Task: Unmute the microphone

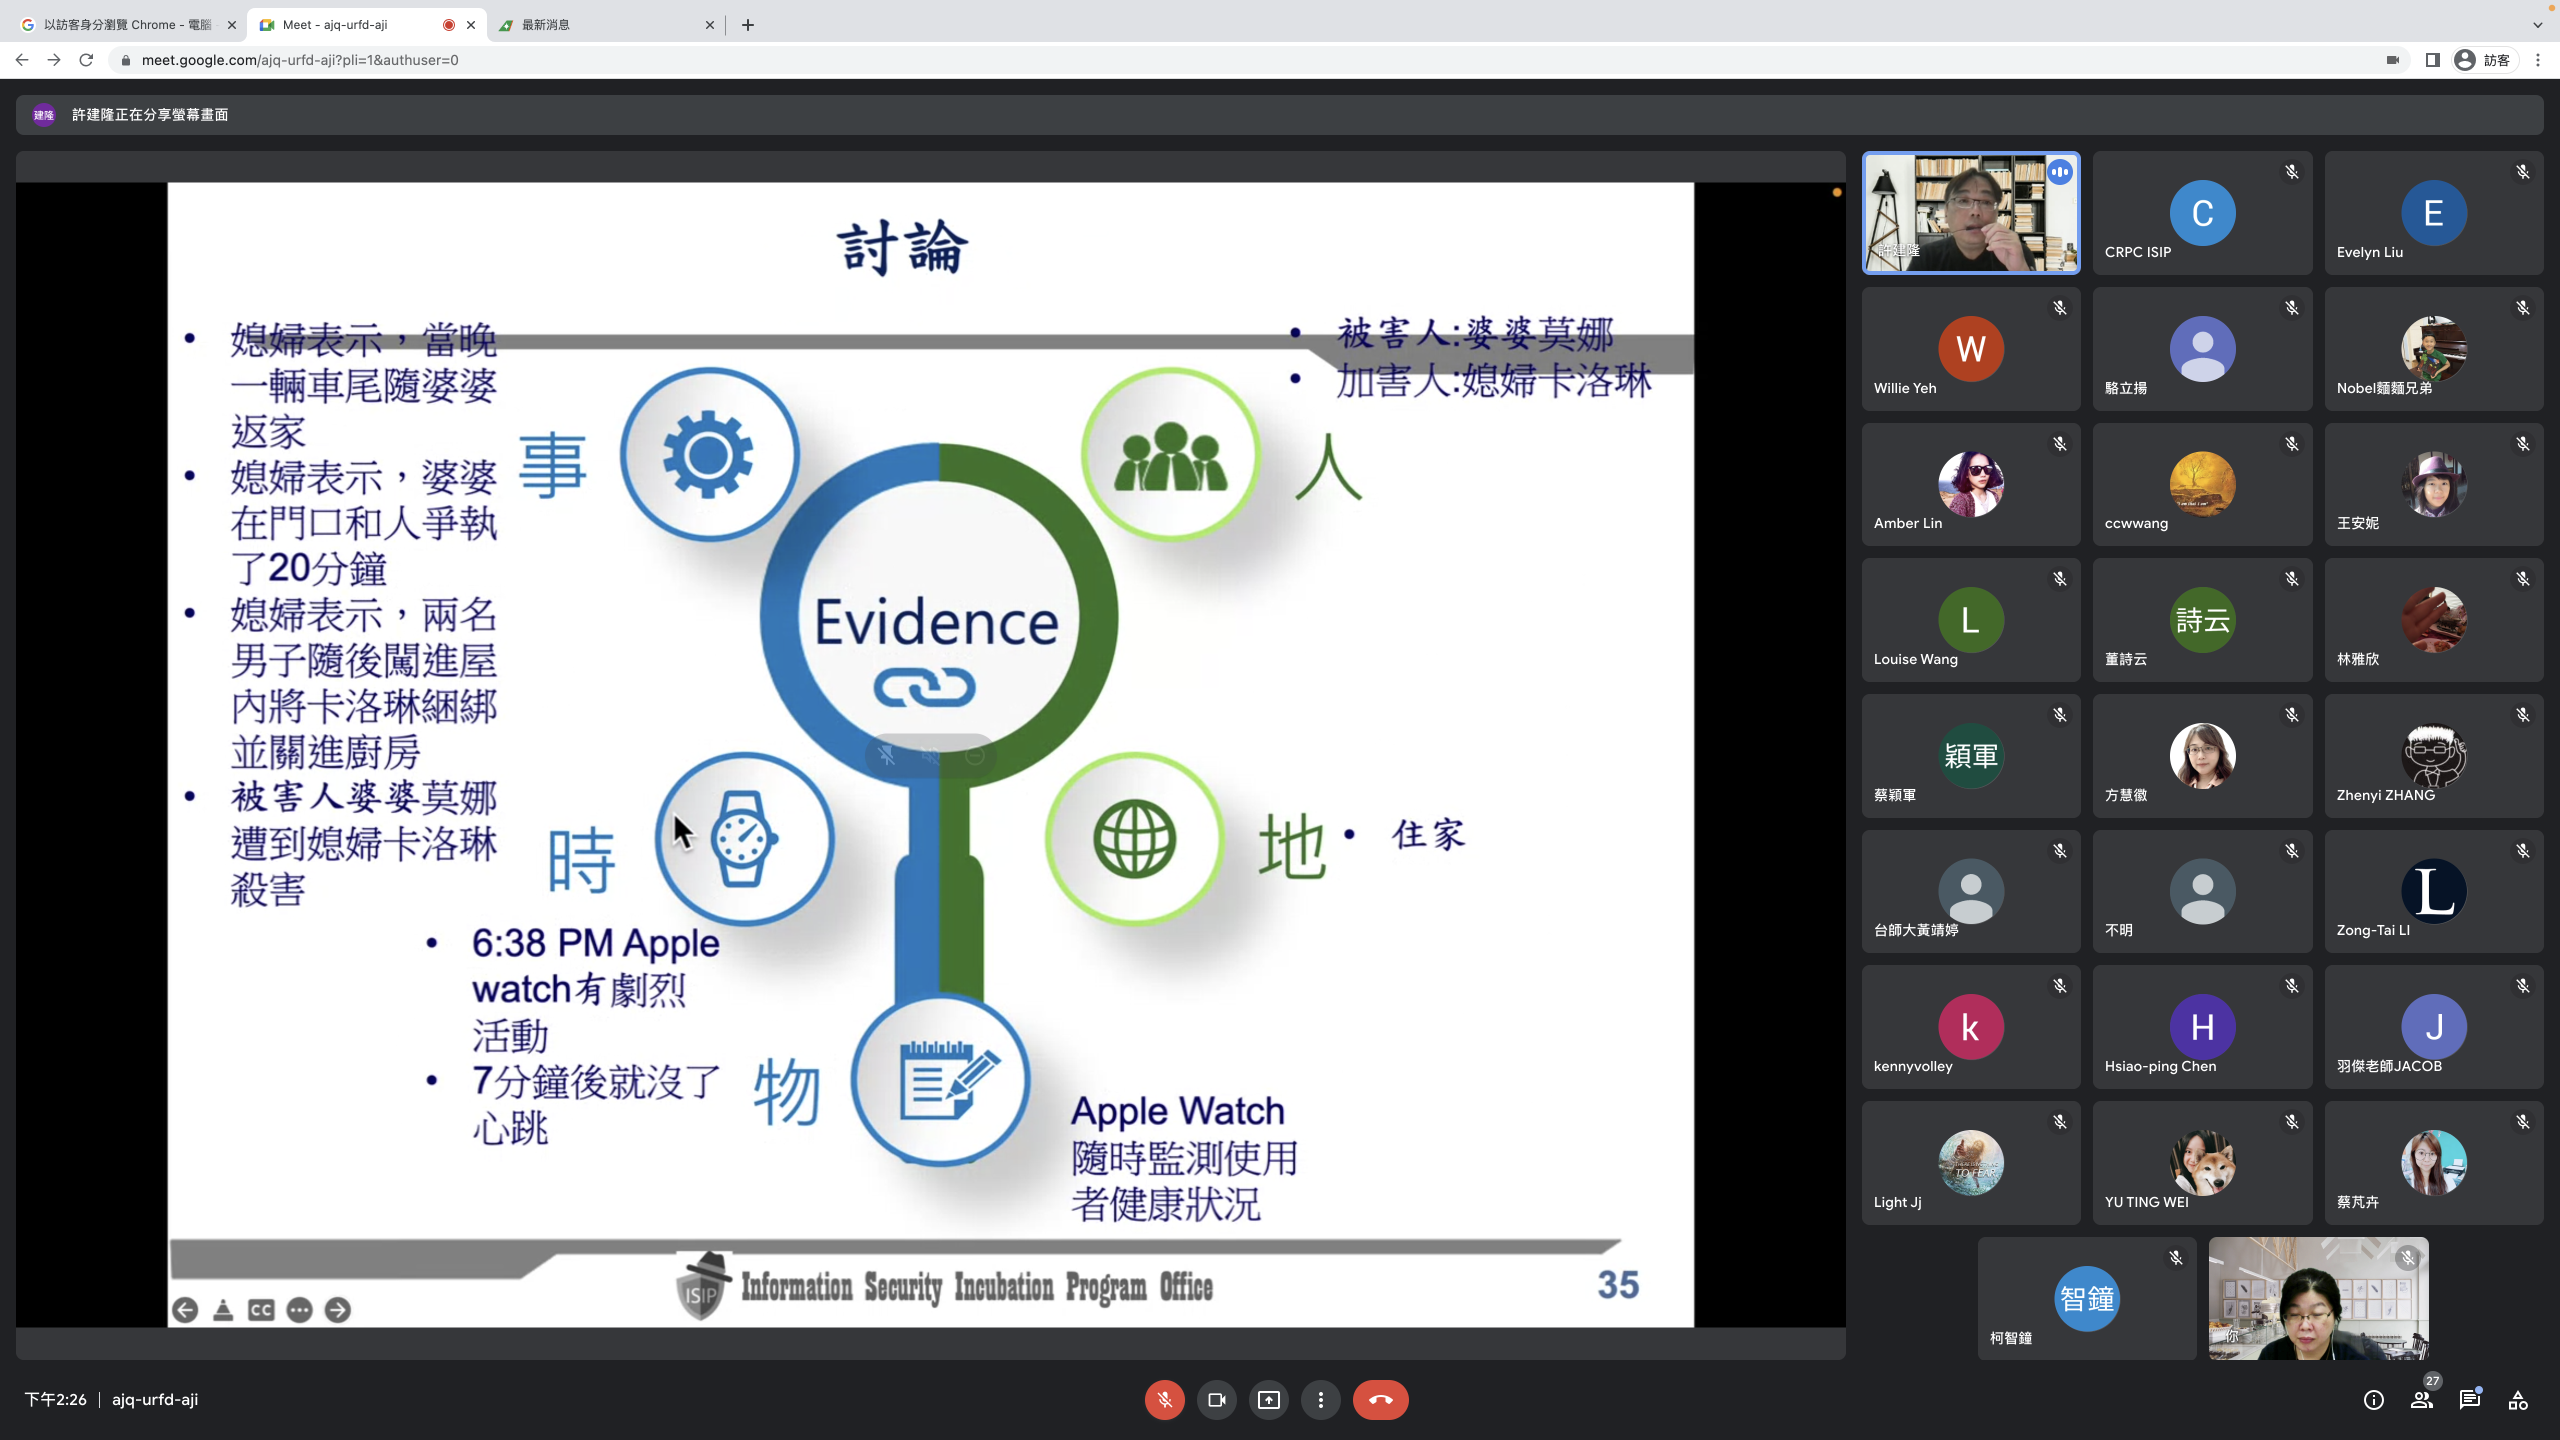Action: click(x=1164, y=1400)
